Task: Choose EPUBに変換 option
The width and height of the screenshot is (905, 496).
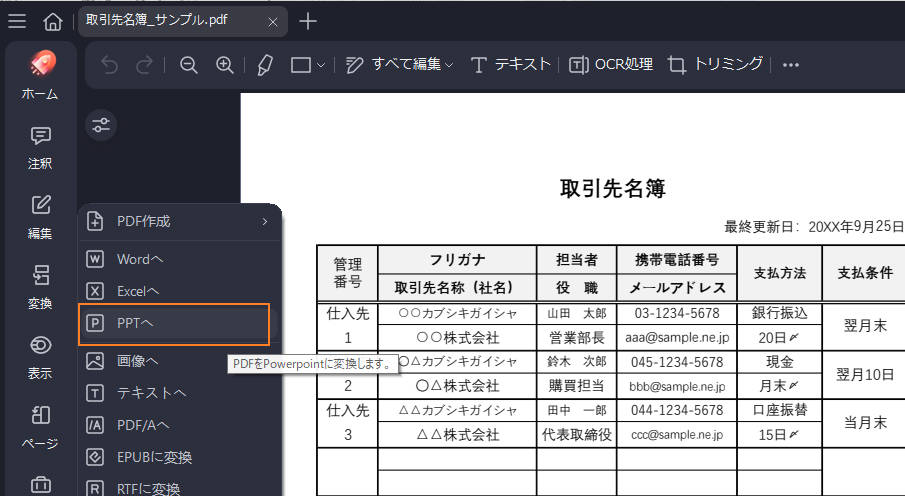Action: pos(179,457)
